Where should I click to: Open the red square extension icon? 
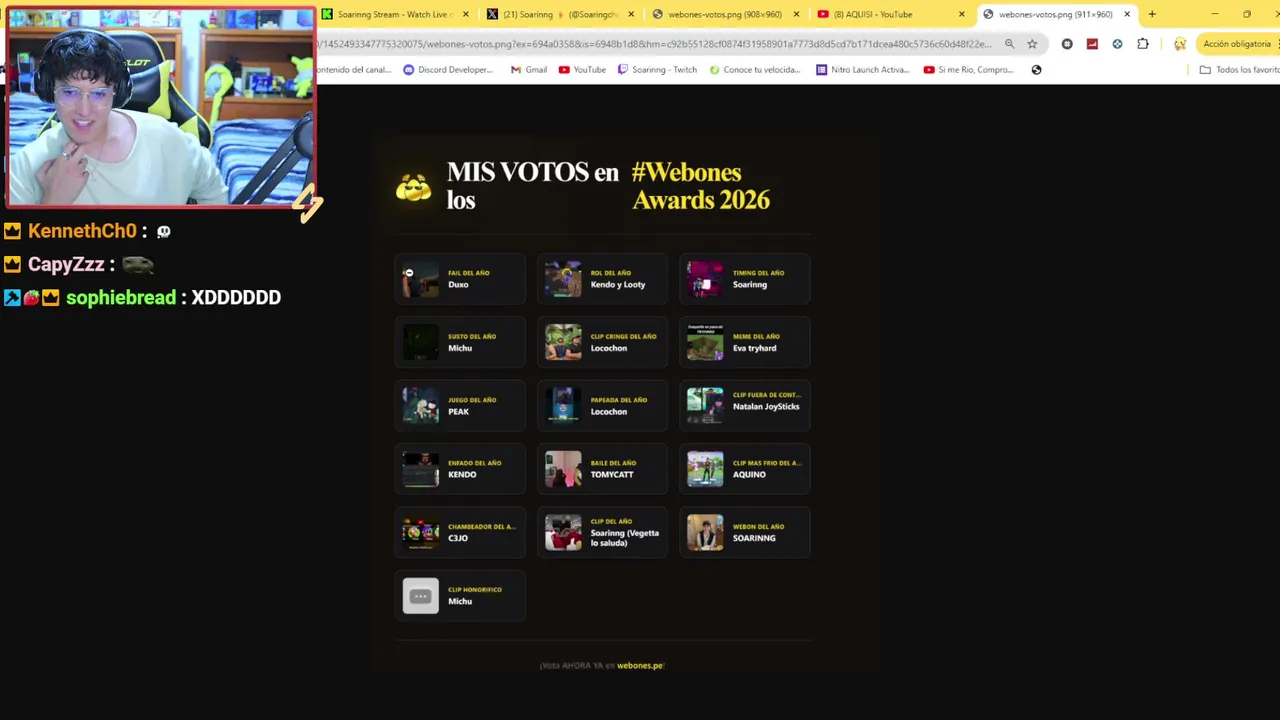tap(1092, 44)
